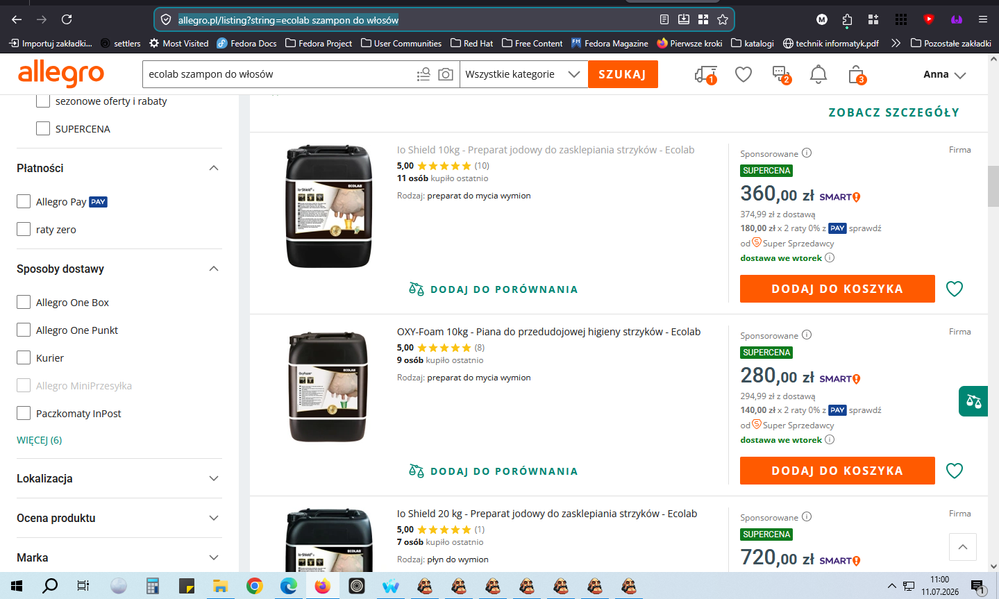
Task: Expand the Lokalizacja filter
Action: (x=213, y=479)
